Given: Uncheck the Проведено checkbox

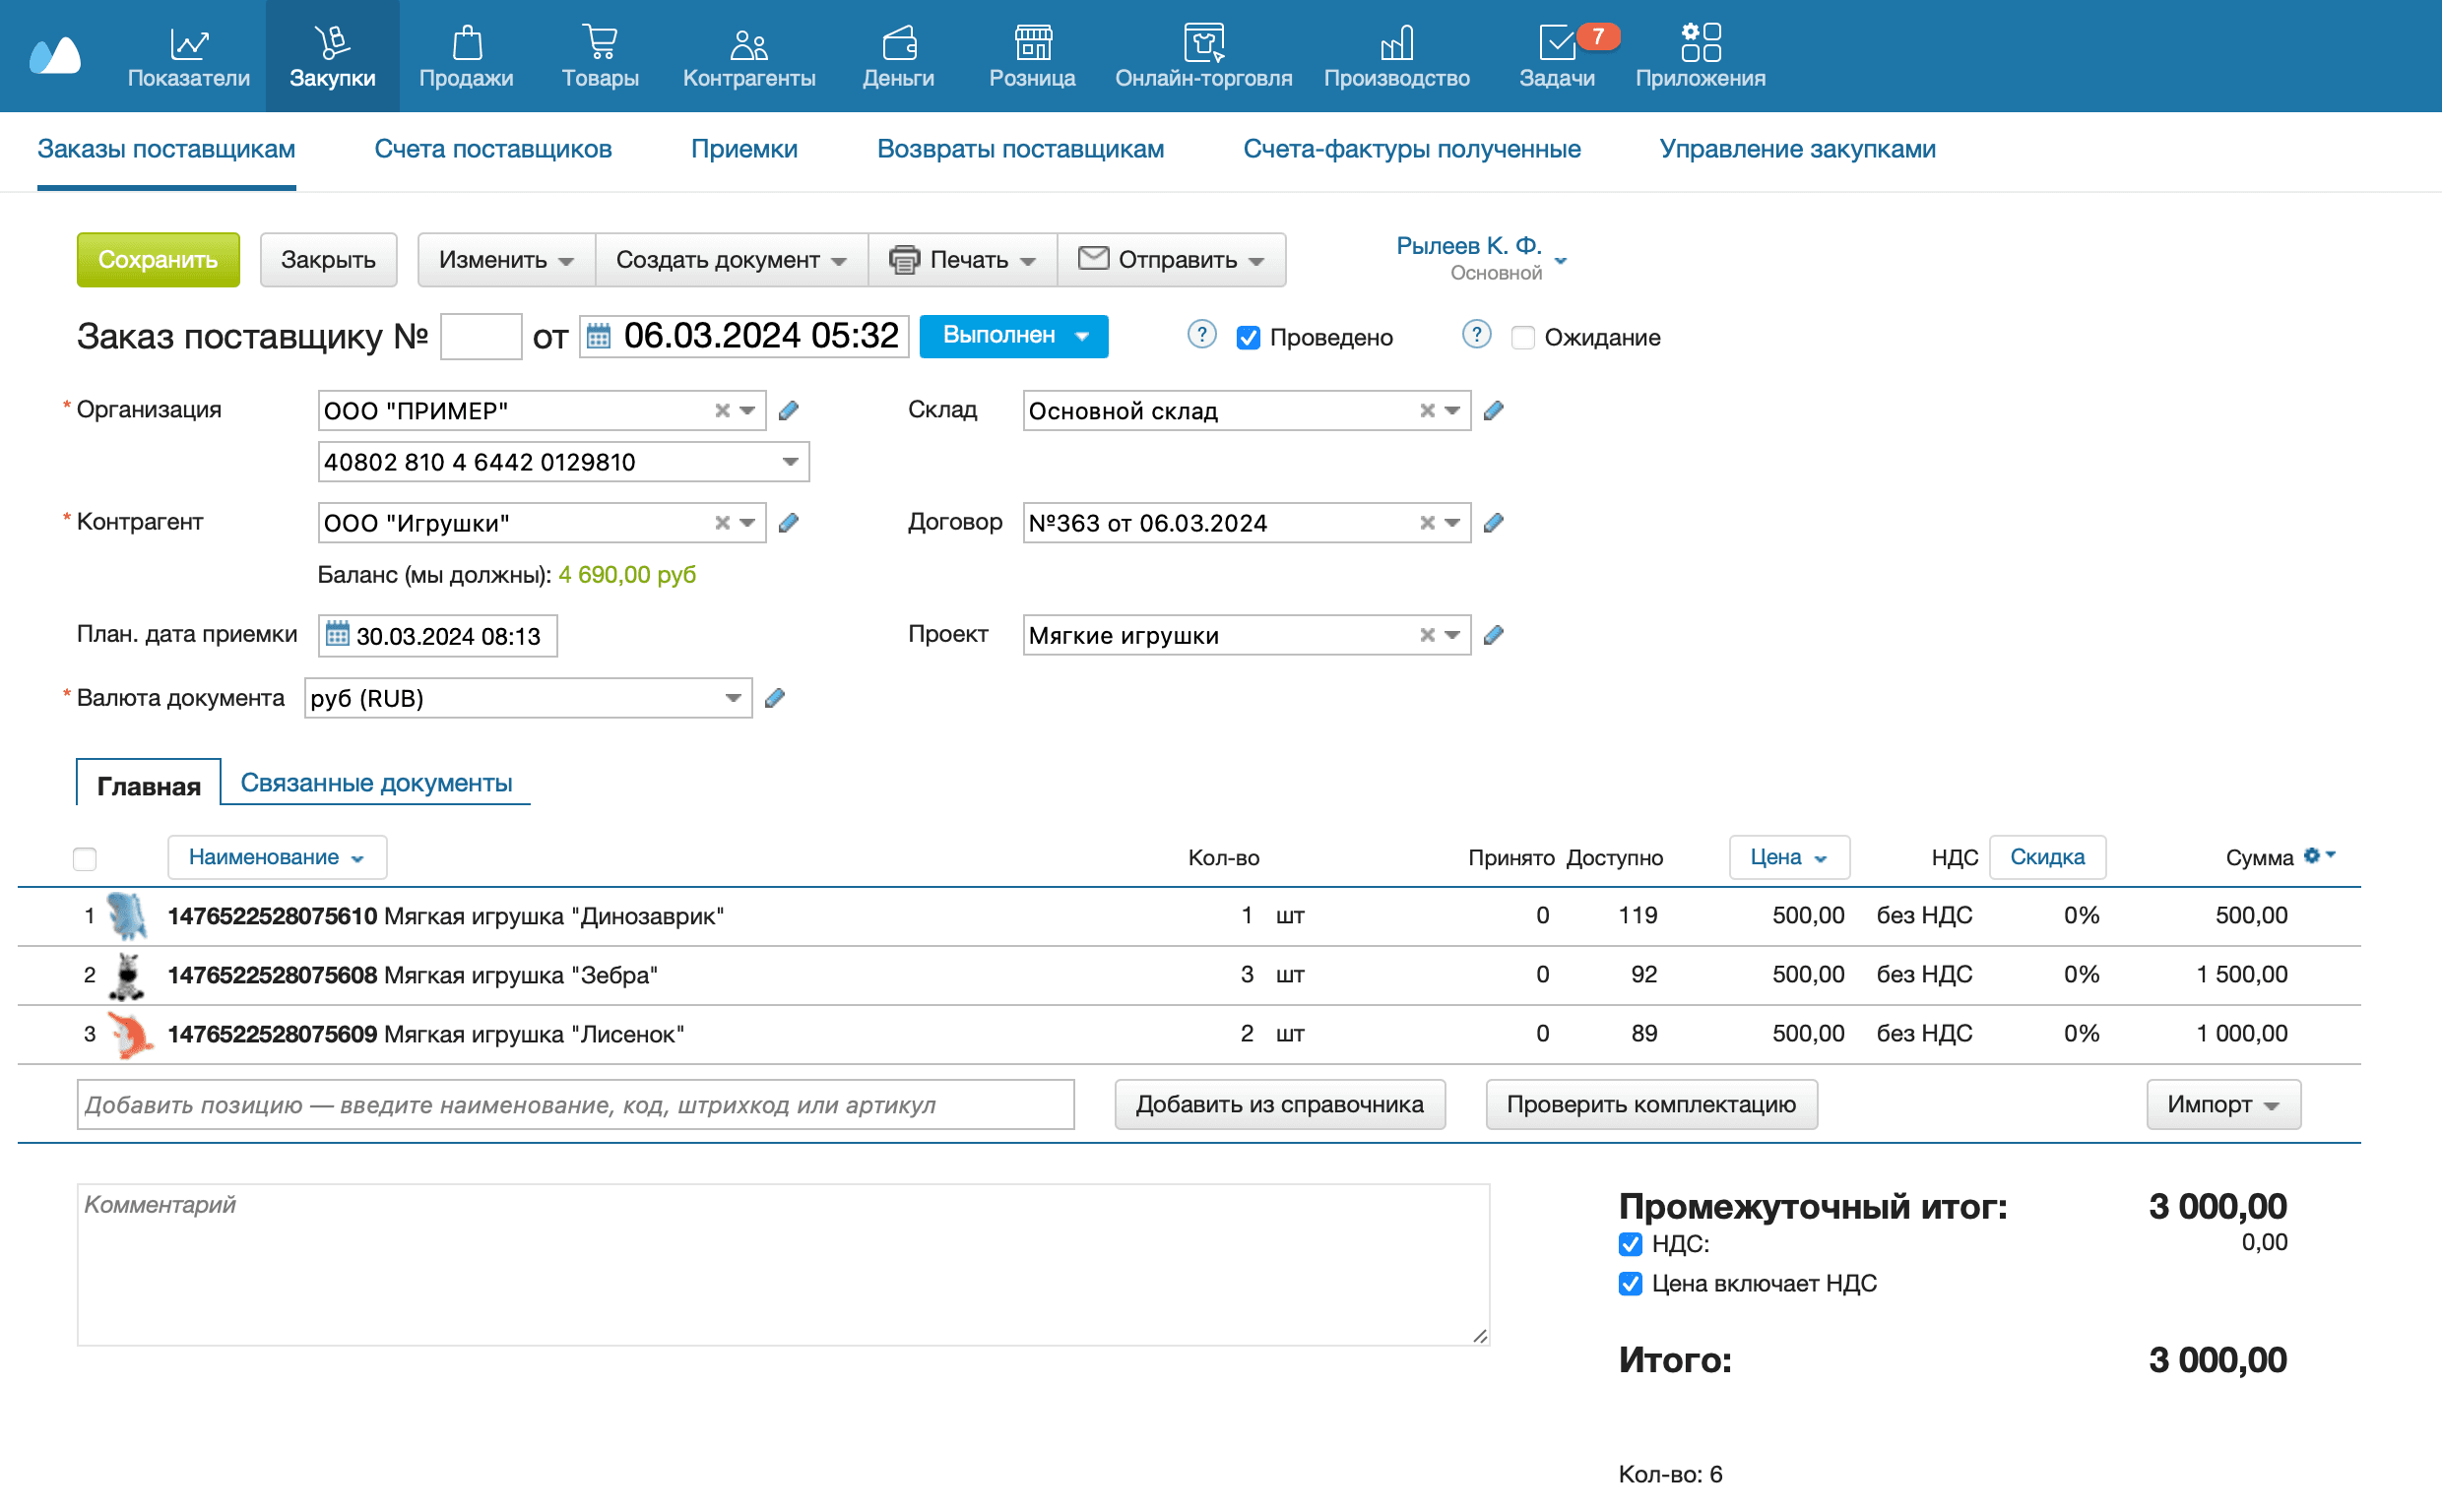Looking at the screenshot, I should pos(1248,338).
